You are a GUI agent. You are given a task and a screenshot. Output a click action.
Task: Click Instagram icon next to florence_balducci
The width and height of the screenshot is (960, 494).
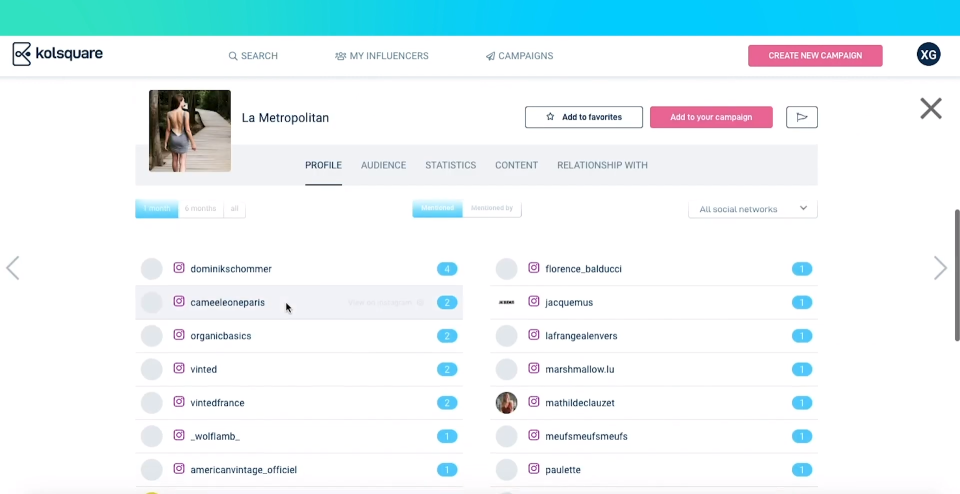pyautogui.click(x=534, y=268)
